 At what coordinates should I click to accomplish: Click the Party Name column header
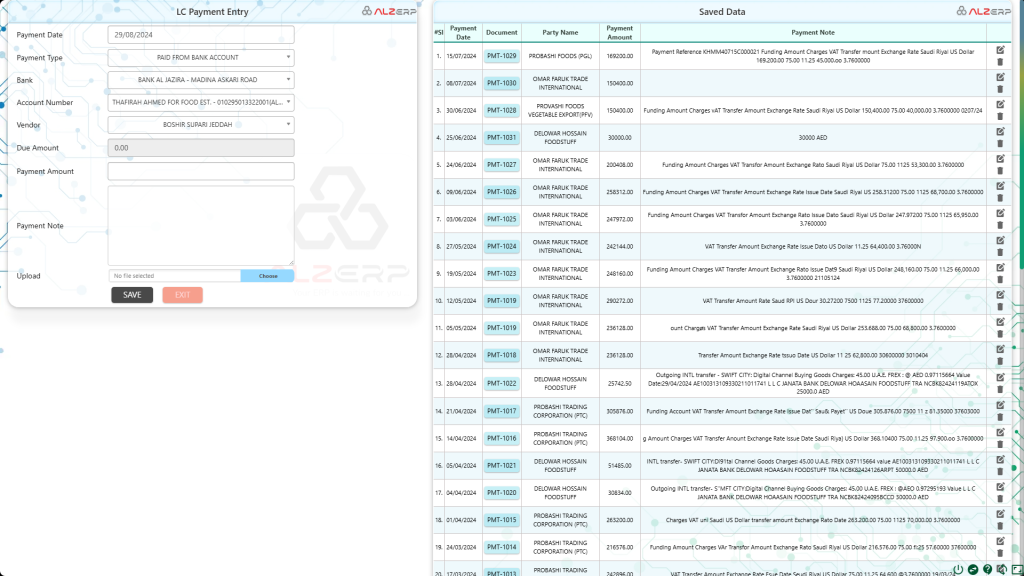[560, 33]
